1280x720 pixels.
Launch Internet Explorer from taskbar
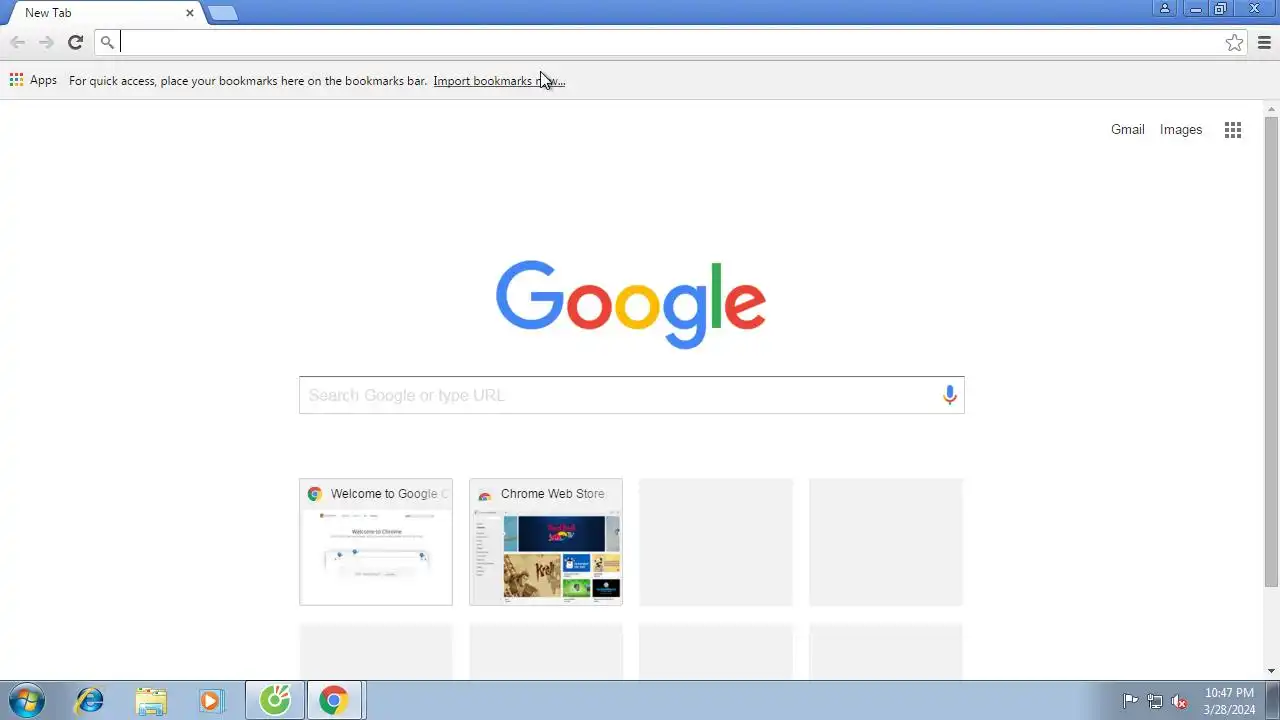point(90,700)
